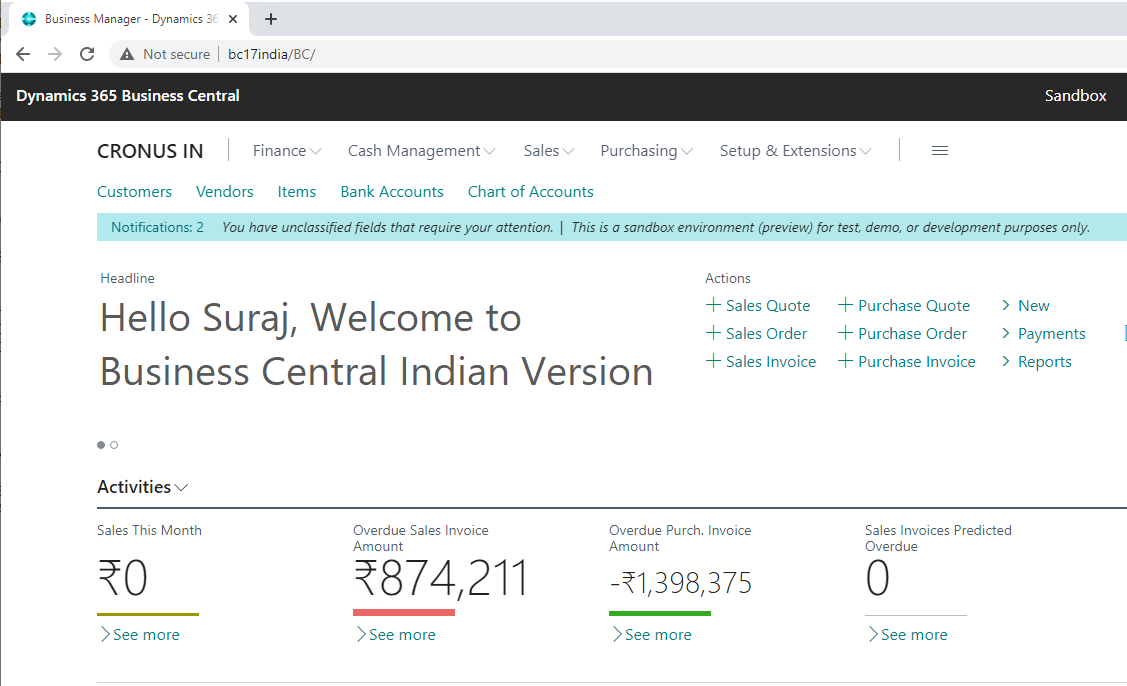
Task: See more under Overdue Sales Invoice Amount
Action: (x=395, y=634)
